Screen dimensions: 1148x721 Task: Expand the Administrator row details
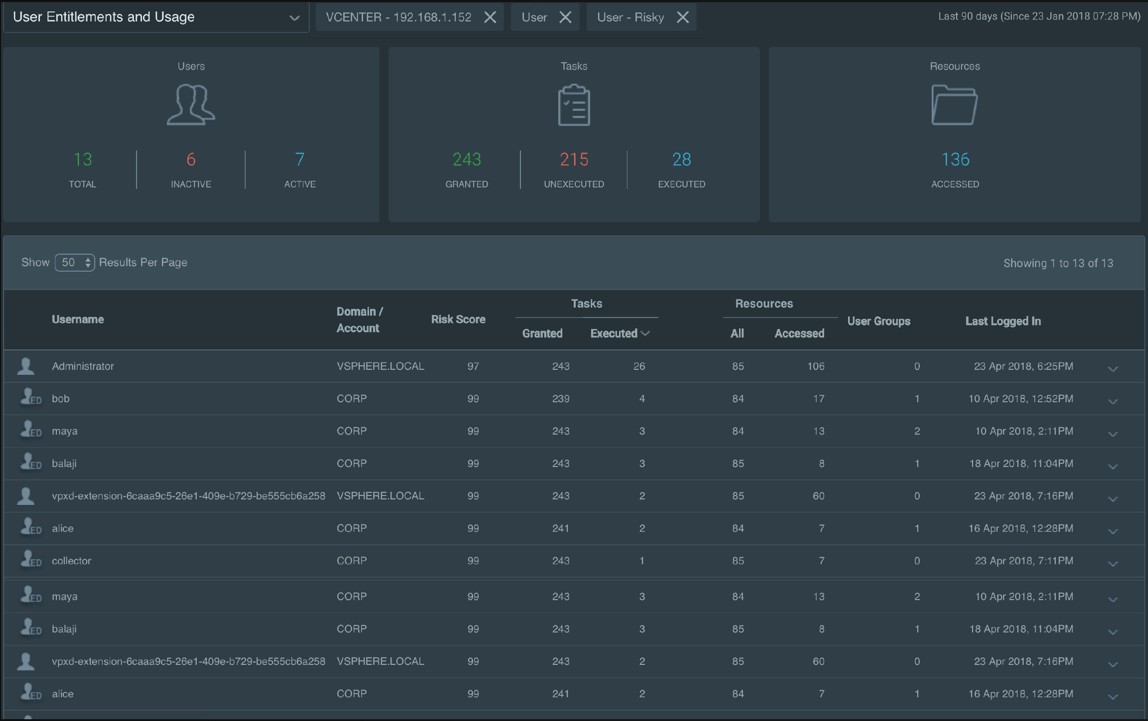1113,369
